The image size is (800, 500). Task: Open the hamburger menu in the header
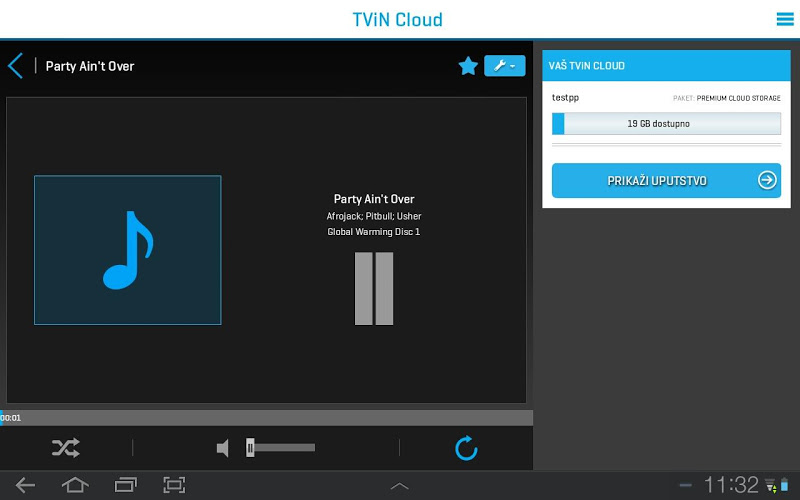coord(785,19)
